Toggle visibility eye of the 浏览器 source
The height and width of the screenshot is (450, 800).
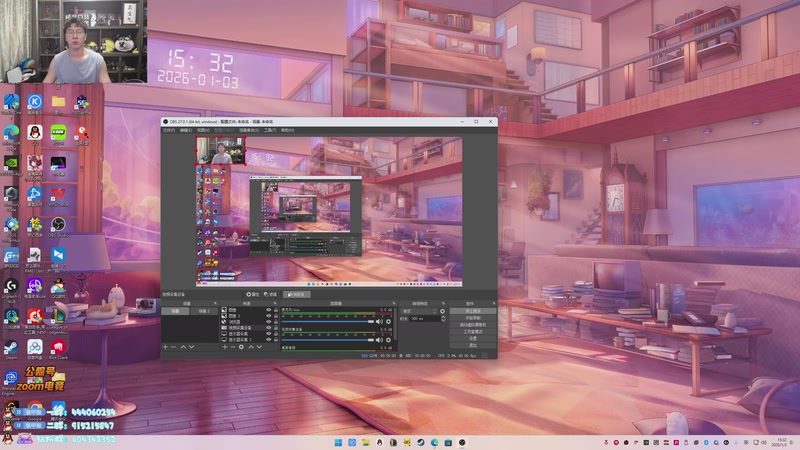(x=268, y=322)
